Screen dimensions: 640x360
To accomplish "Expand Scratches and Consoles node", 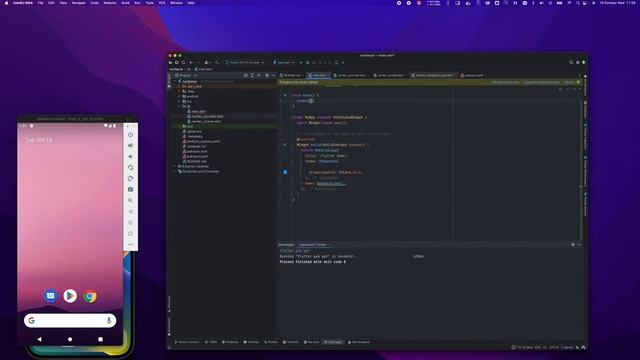I will pos(175,171).
